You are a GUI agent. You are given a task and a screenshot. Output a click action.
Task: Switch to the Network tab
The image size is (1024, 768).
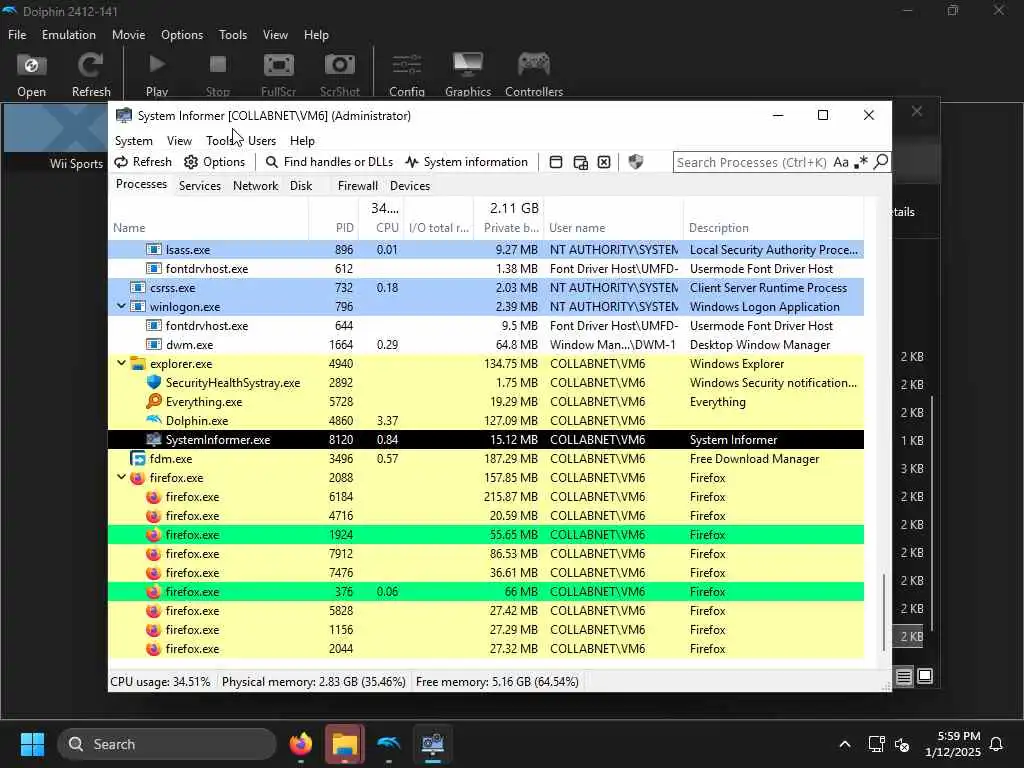[255, 185]
